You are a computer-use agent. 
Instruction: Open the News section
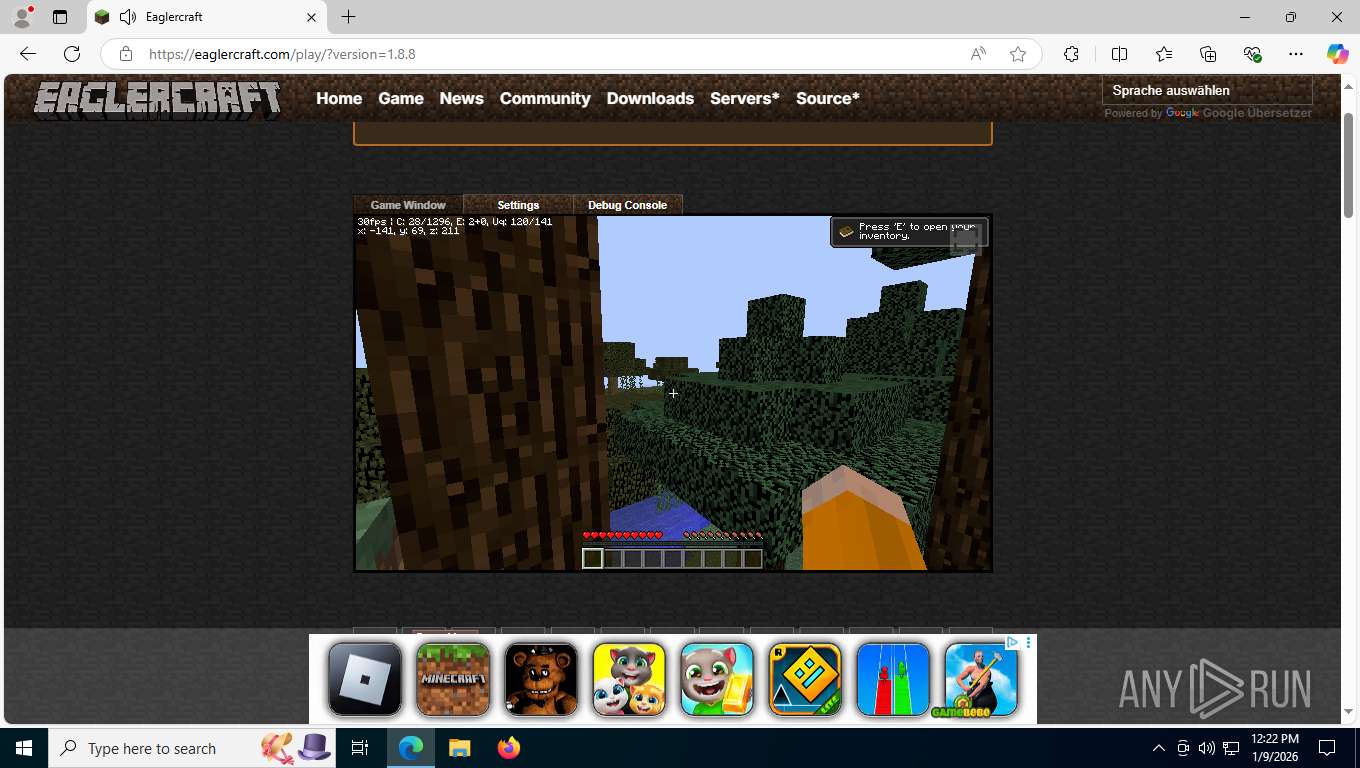[461, 98]
